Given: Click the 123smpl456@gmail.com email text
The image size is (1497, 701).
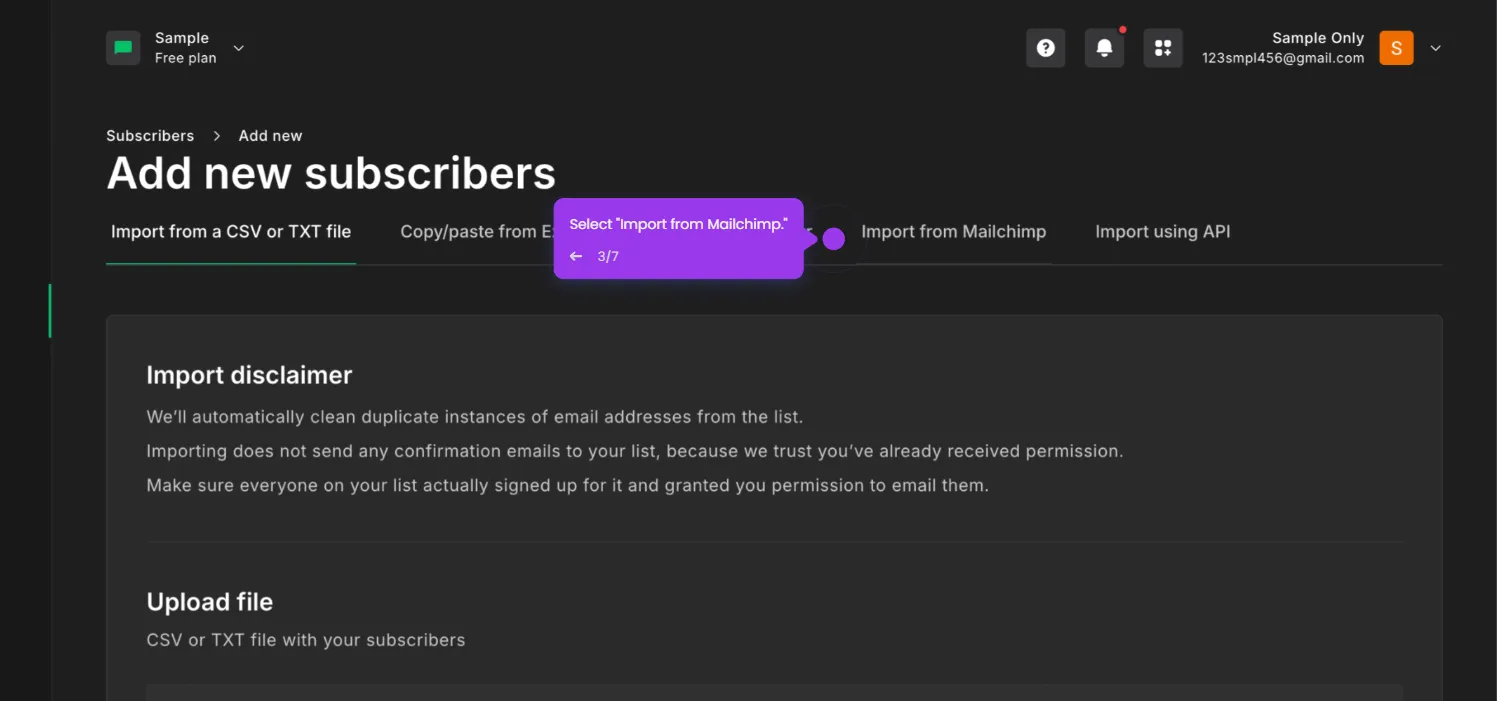Looking at the screenshot, I should pyautogui.click(x=1283, y=58).
